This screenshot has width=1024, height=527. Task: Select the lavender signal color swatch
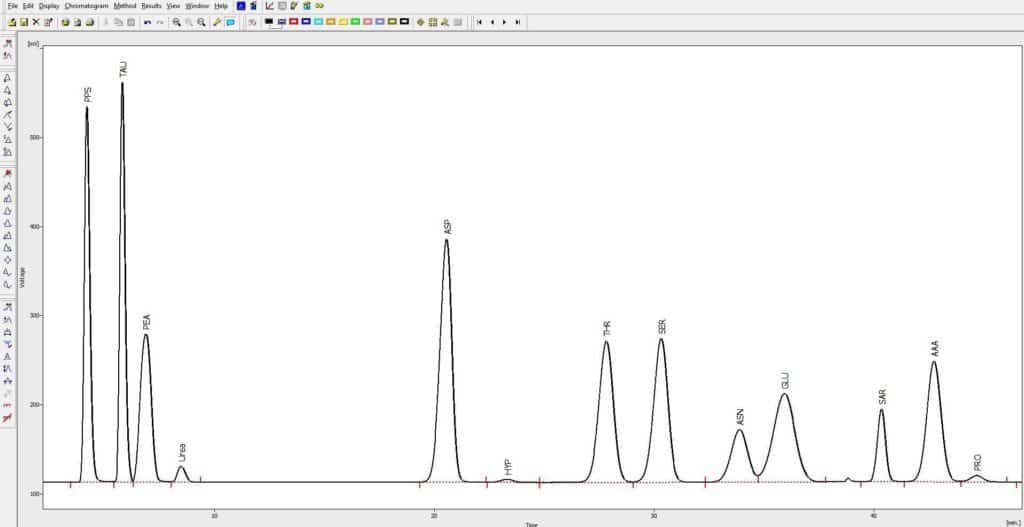379,22
